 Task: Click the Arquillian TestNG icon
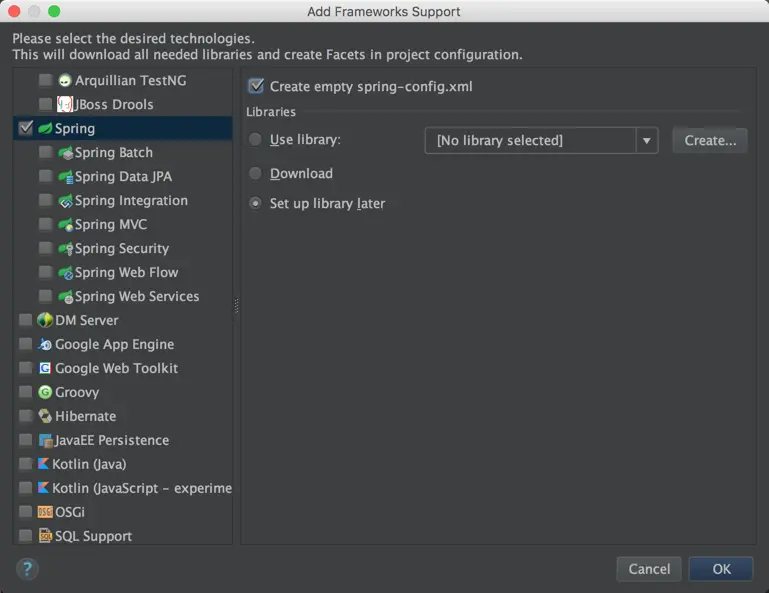(64, 80)
